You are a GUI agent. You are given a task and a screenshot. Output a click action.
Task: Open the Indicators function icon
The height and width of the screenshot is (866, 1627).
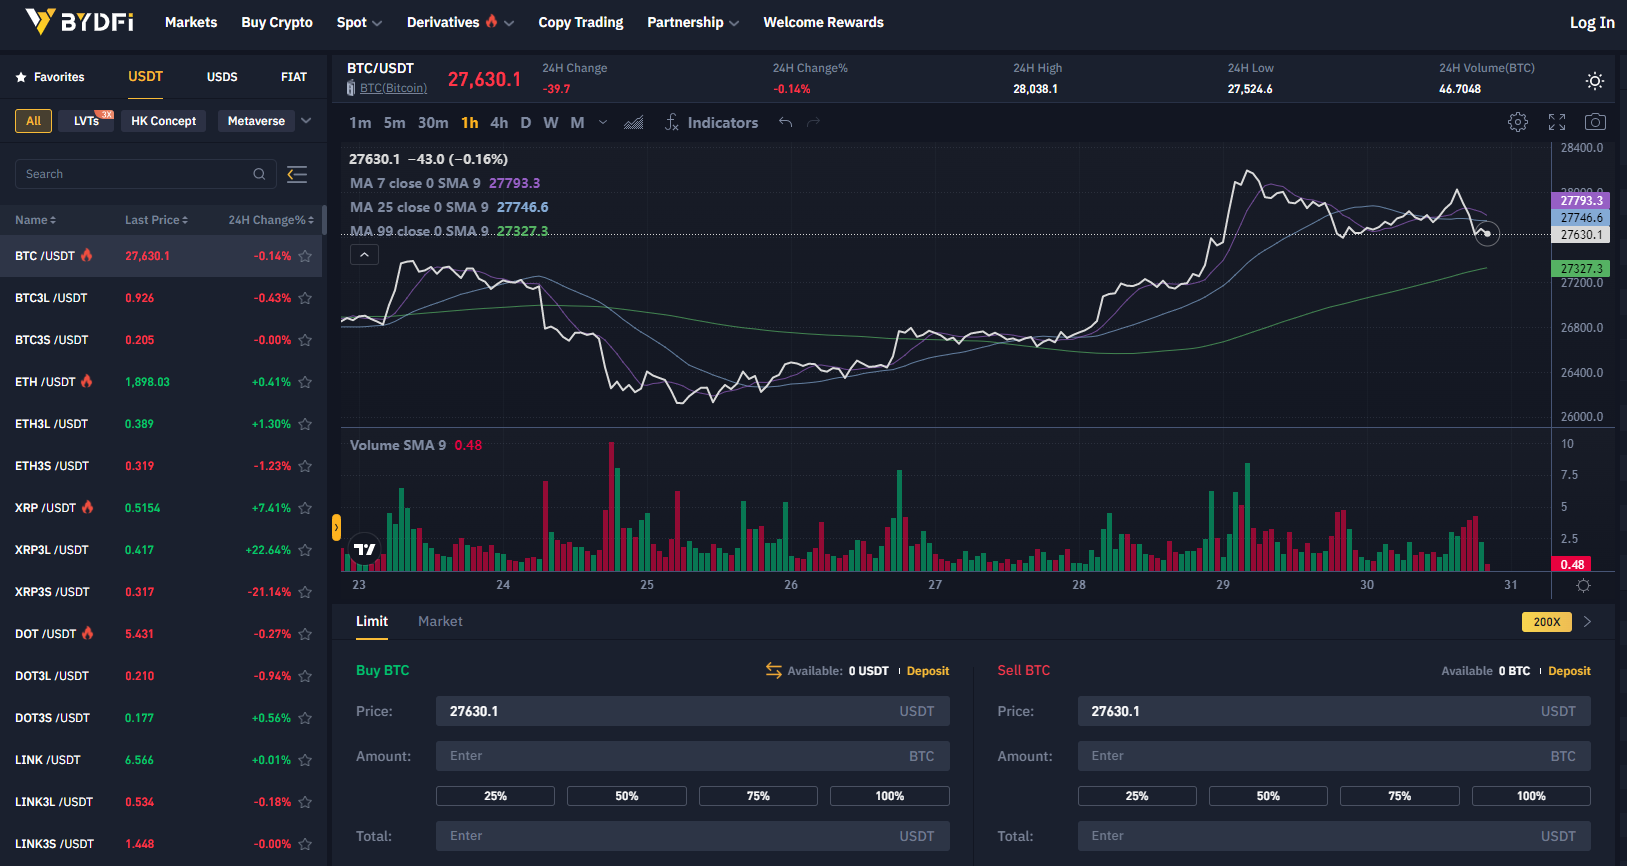(x=672, y=122)
